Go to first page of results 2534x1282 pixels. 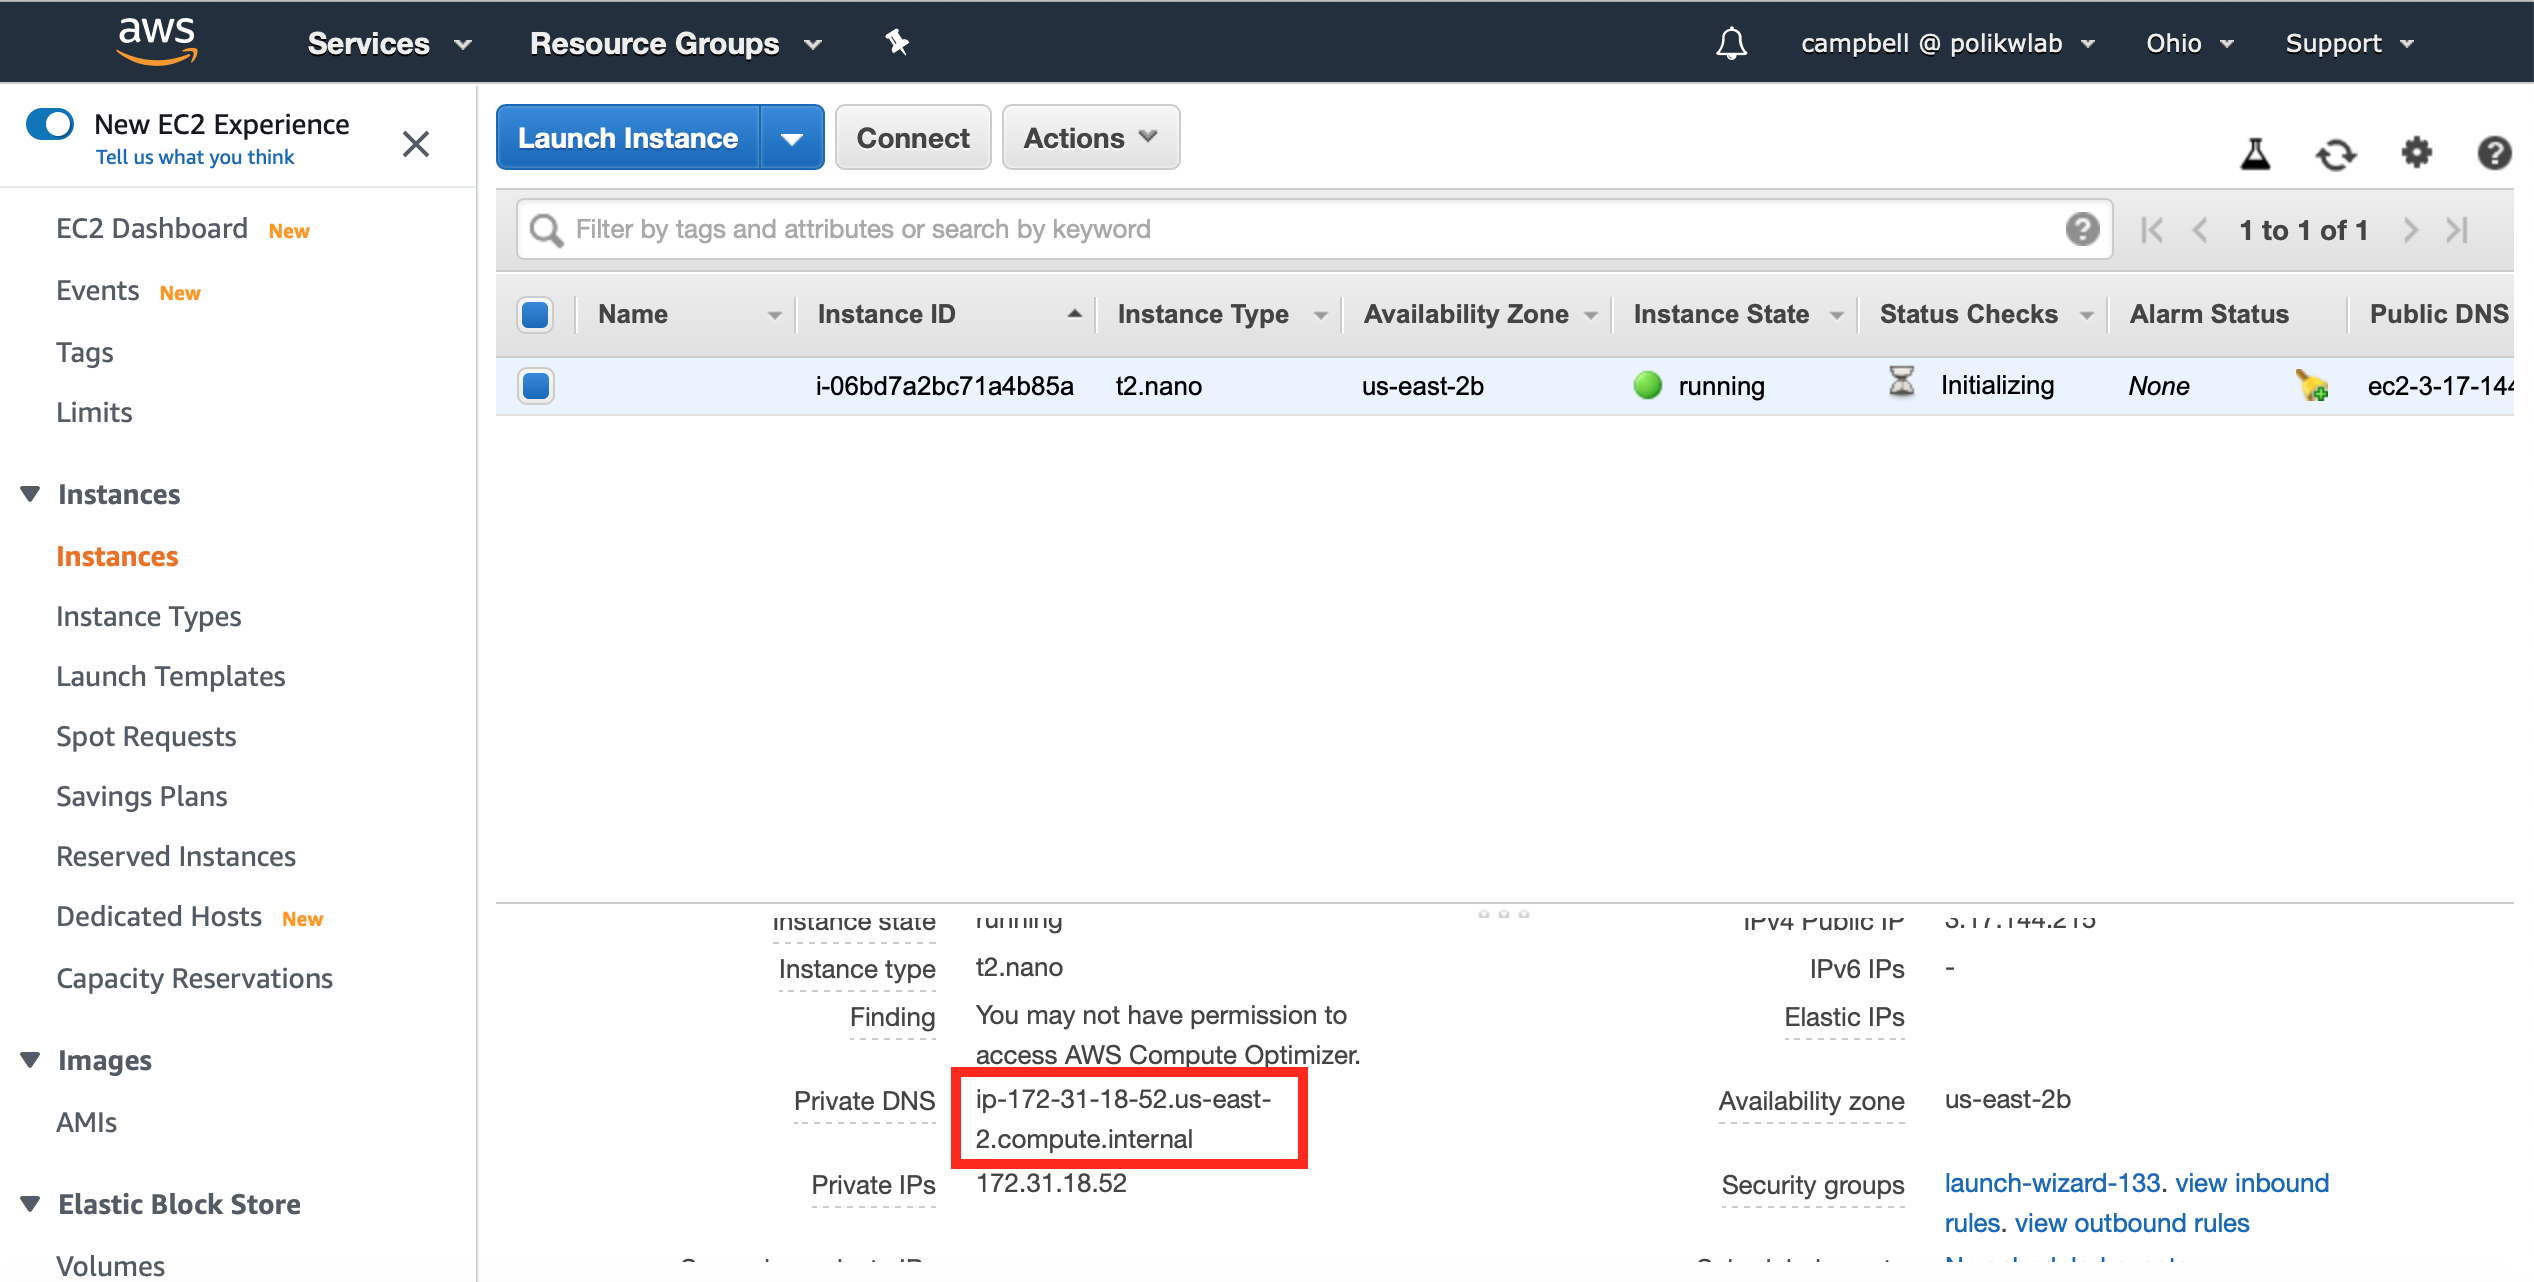[2152, 230]
